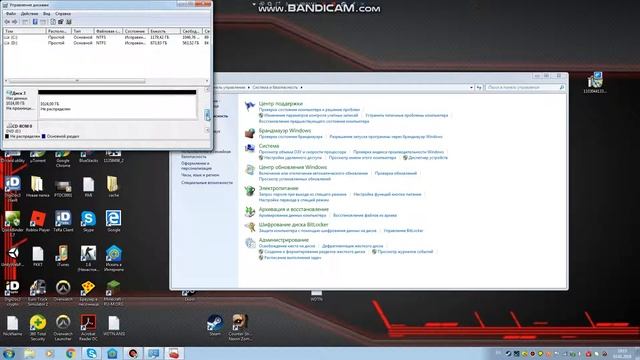
Task: Click the Система computer icon
Action: (x=250, y=148)
